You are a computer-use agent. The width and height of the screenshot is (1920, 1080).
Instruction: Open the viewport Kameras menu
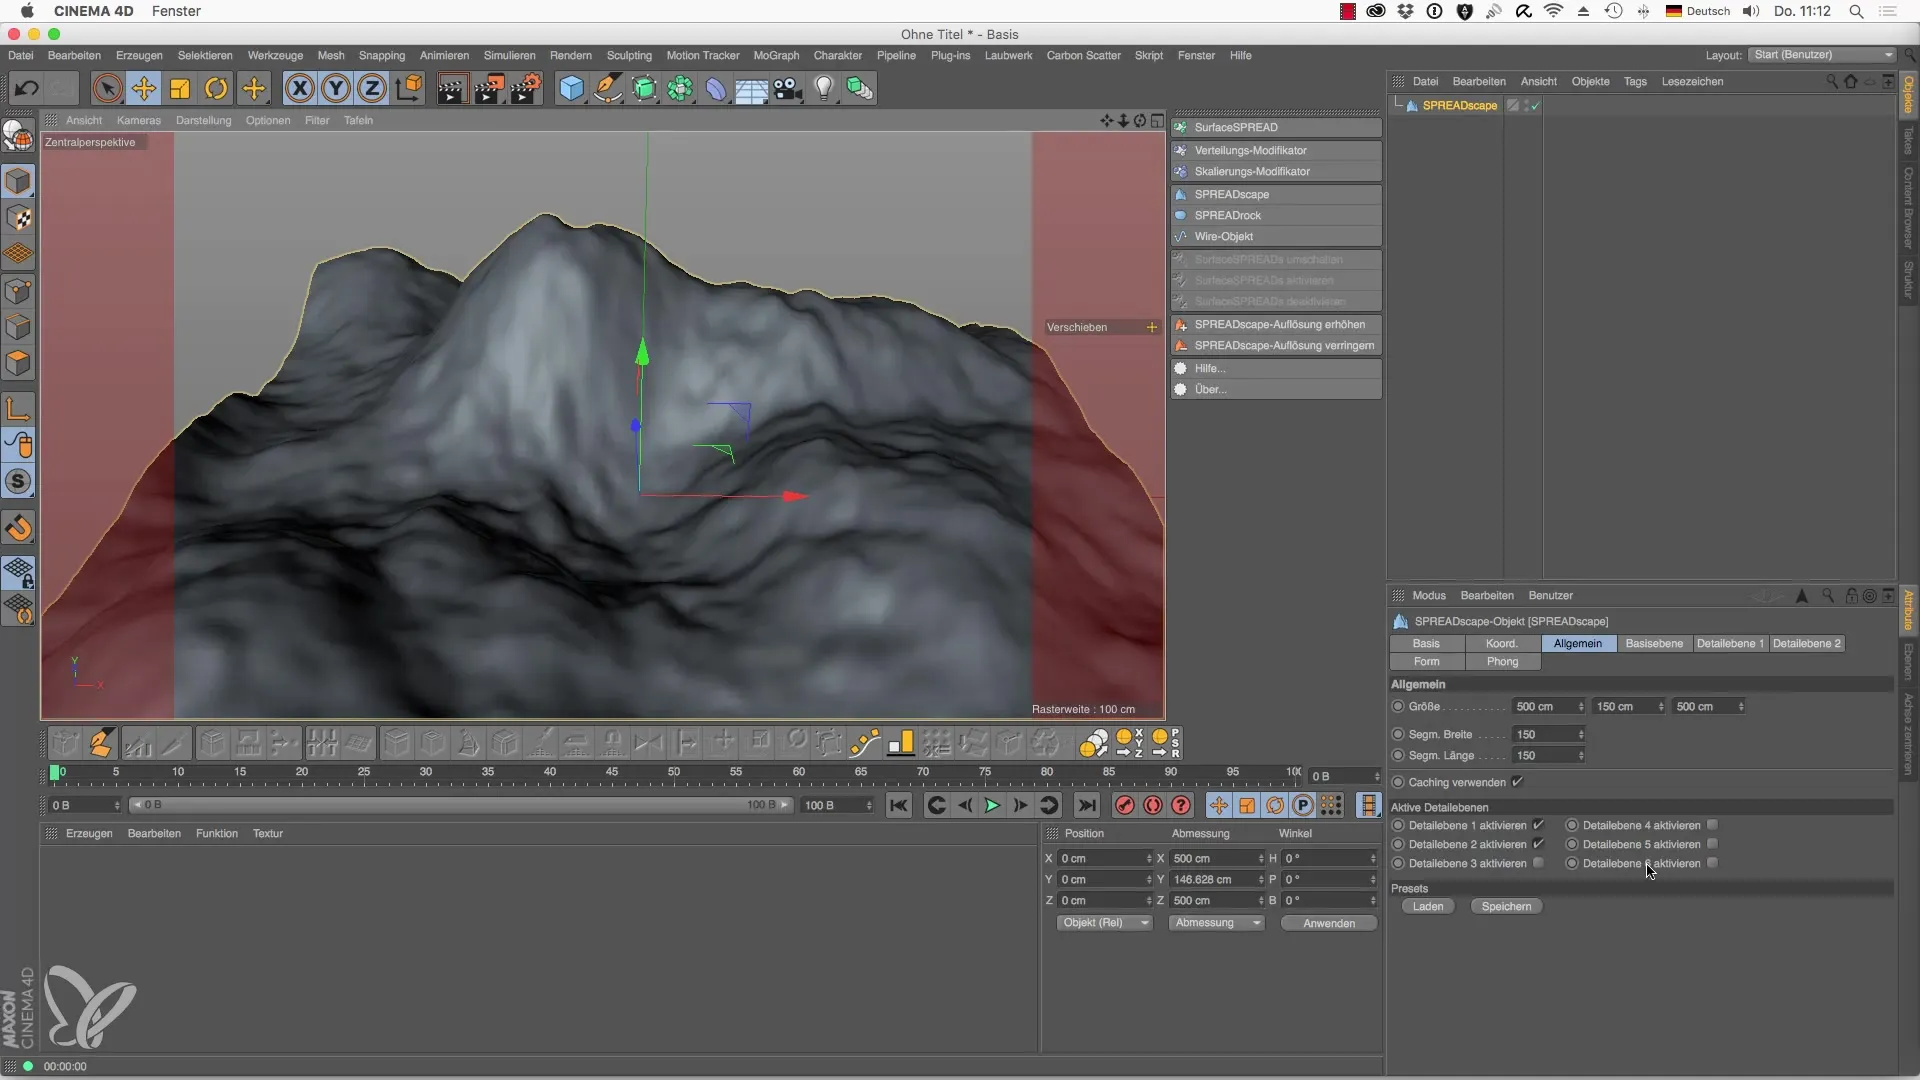tap(138, 121)
